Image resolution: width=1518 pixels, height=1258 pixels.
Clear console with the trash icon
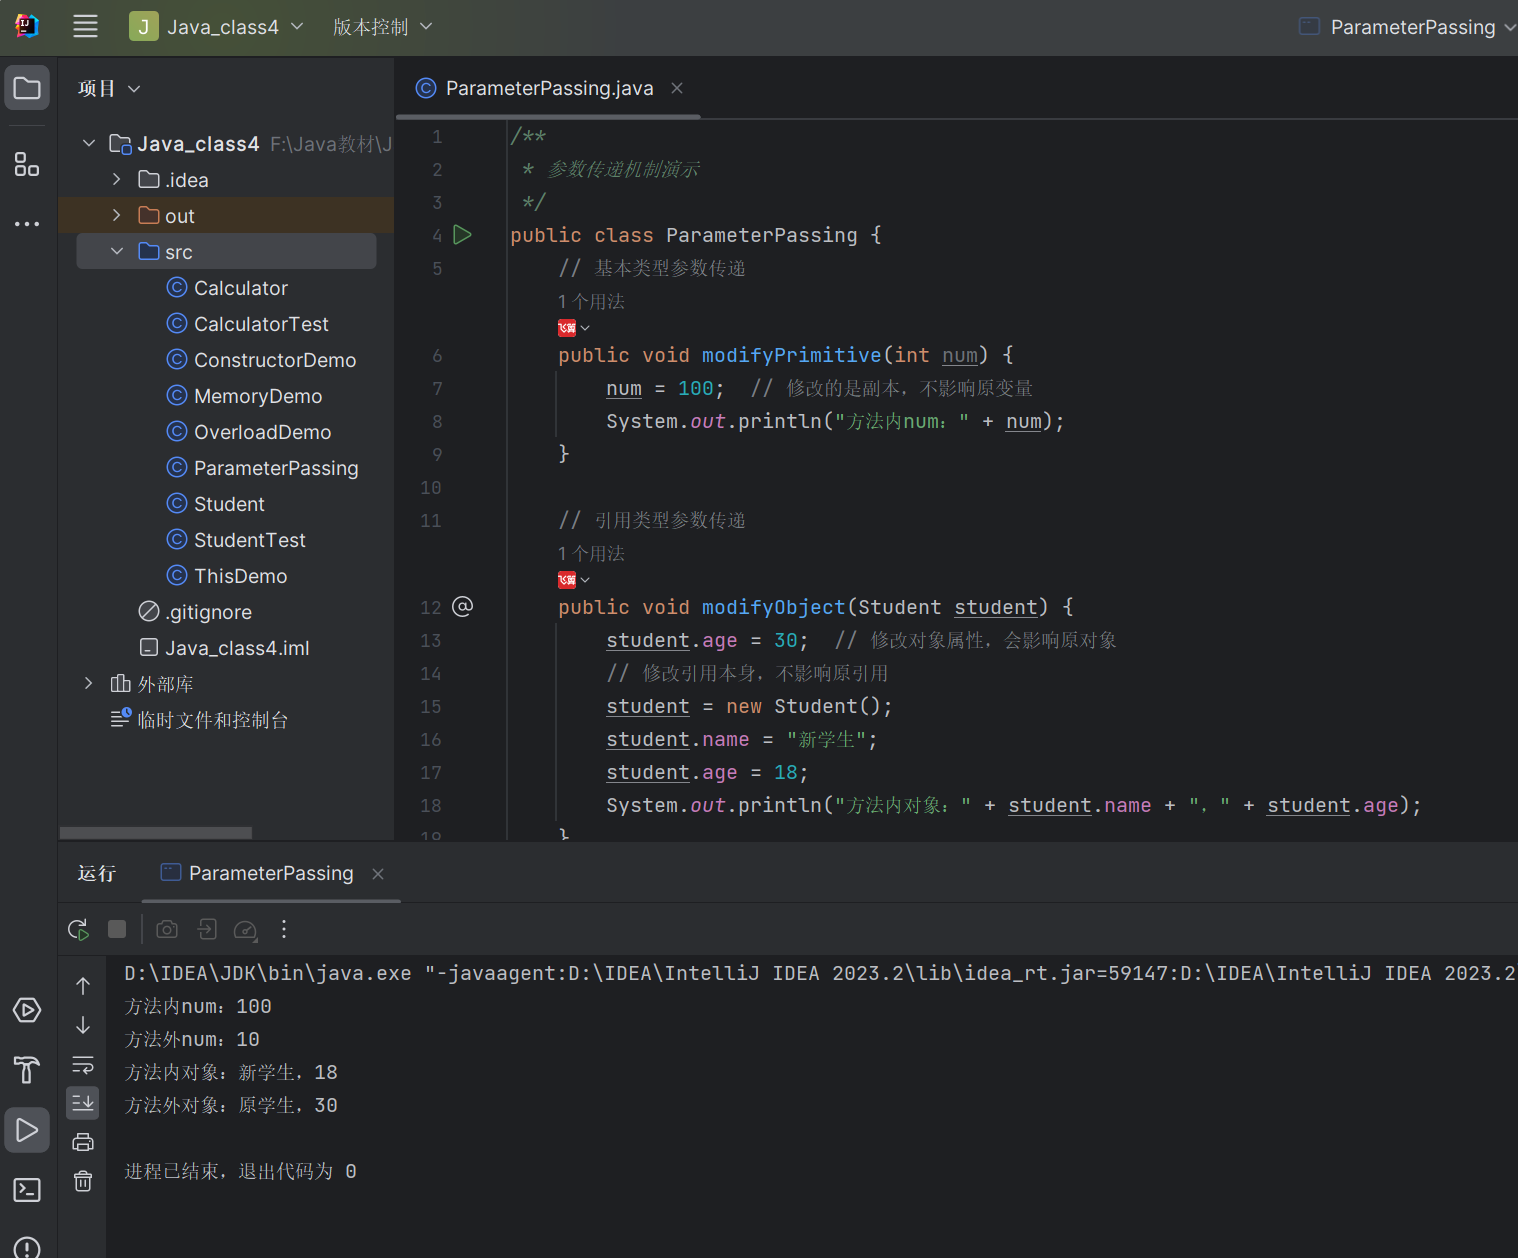click(x=83, y=1181)
